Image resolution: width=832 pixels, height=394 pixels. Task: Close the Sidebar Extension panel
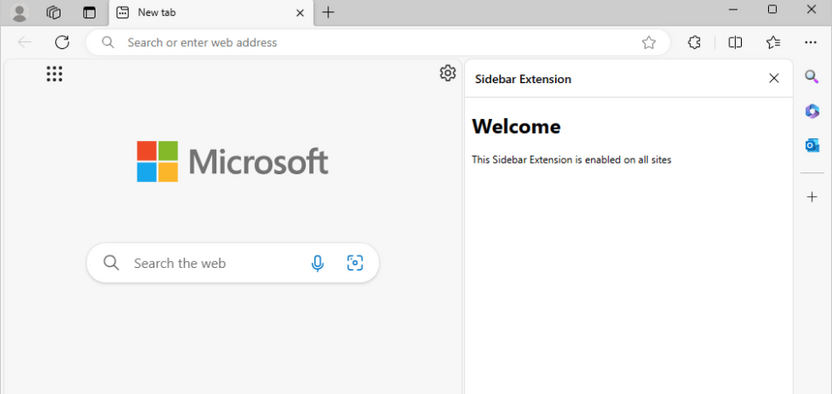pyautogui.click(x=774, y=78)
